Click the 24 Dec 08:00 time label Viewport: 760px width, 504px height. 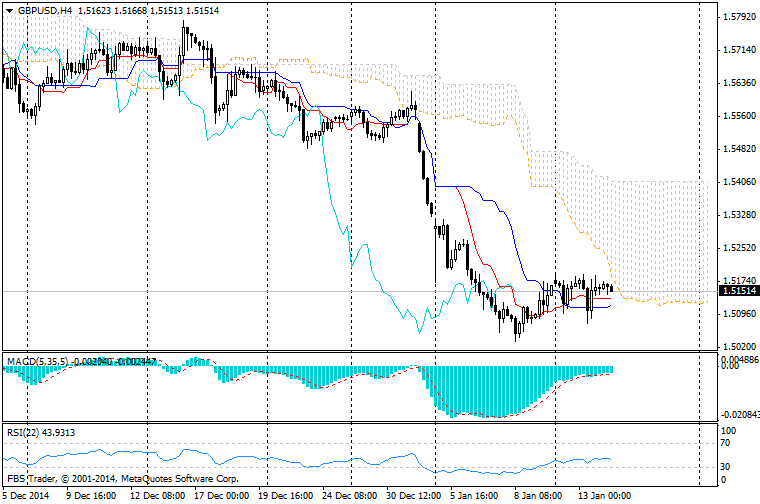349,495
